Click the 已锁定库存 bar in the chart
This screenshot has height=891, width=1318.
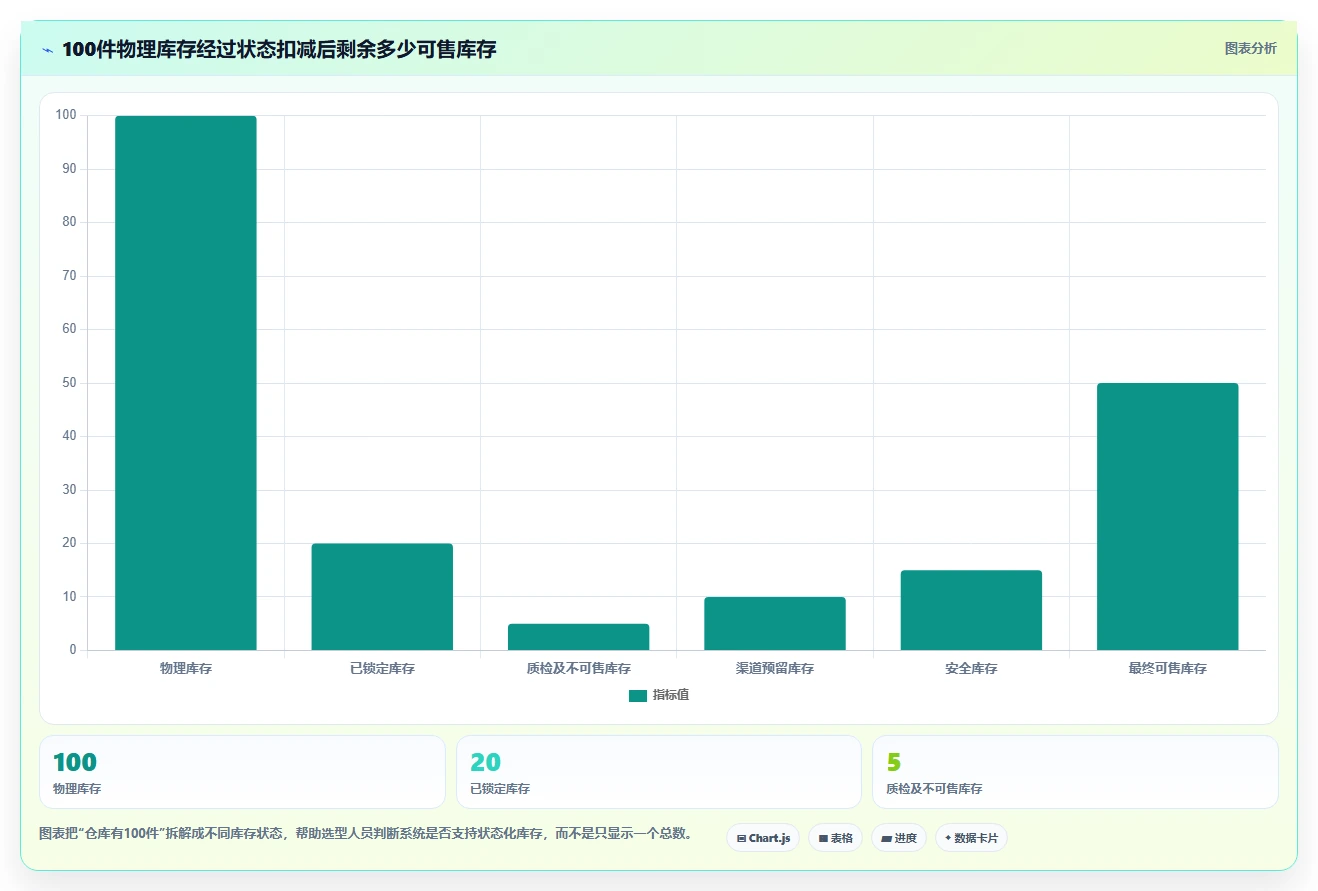(x=382, y=597)
